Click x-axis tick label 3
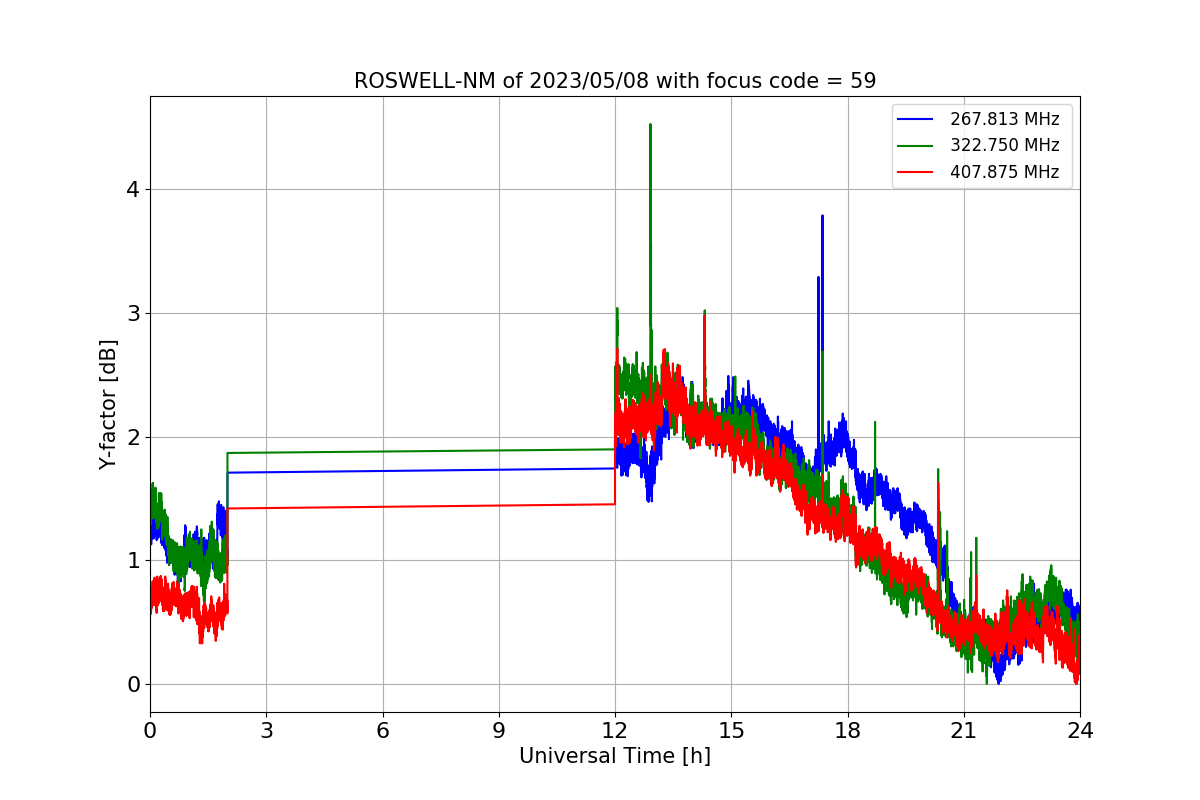The height and width of the screenshot is (800, 1200). [266, 731]
